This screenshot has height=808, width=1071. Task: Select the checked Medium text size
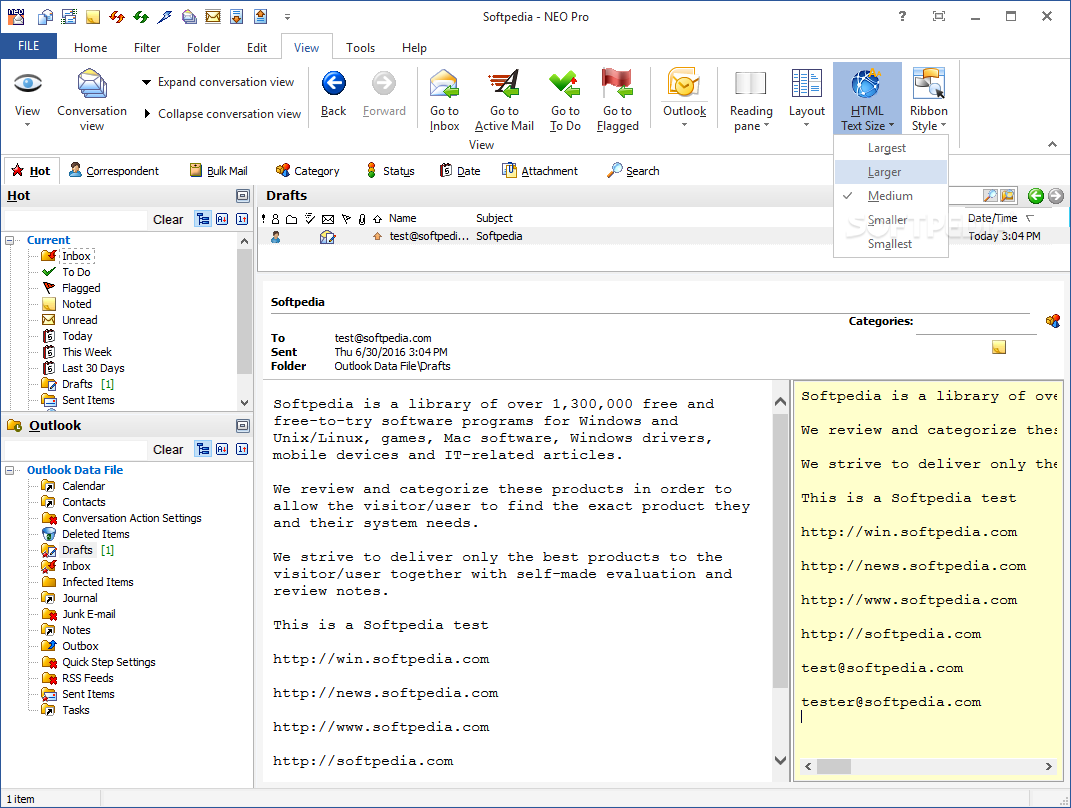point(891,196)
